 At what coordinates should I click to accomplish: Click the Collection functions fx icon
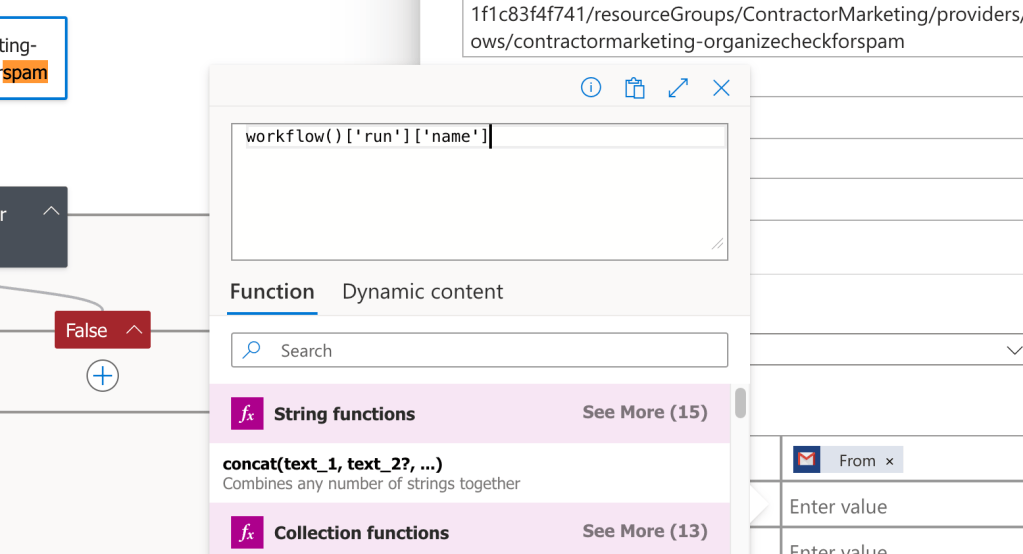tap(247, 532)
